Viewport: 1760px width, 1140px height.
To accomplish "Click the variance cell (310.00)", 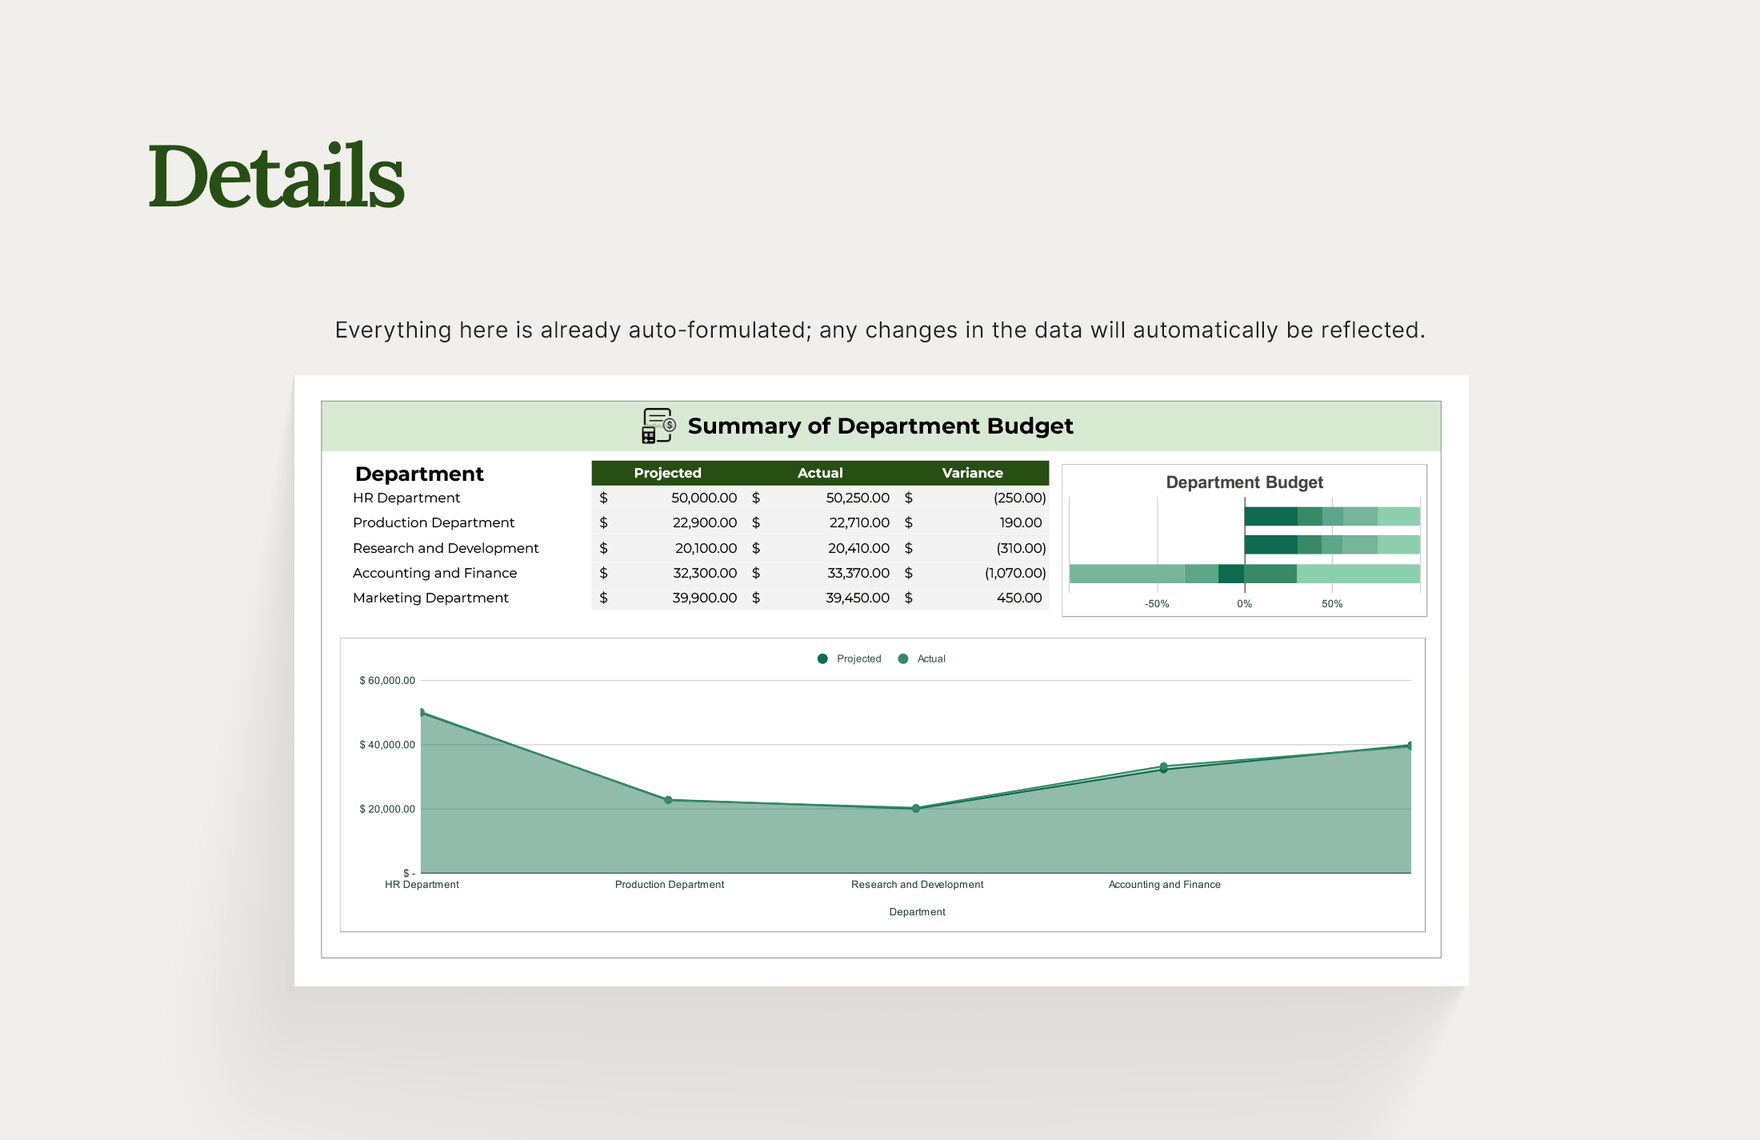I will 1020,548.
